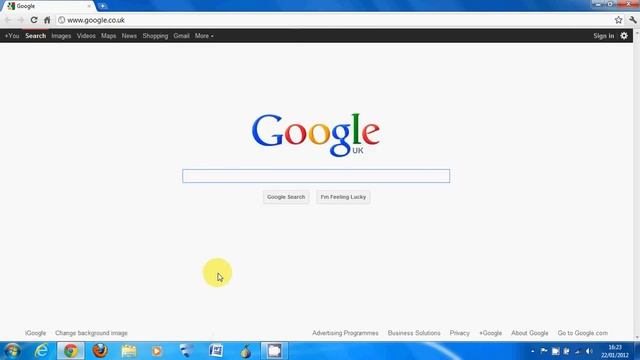Show hidden system tray icons arrow
Screen dimensions: 640x360
532,351
